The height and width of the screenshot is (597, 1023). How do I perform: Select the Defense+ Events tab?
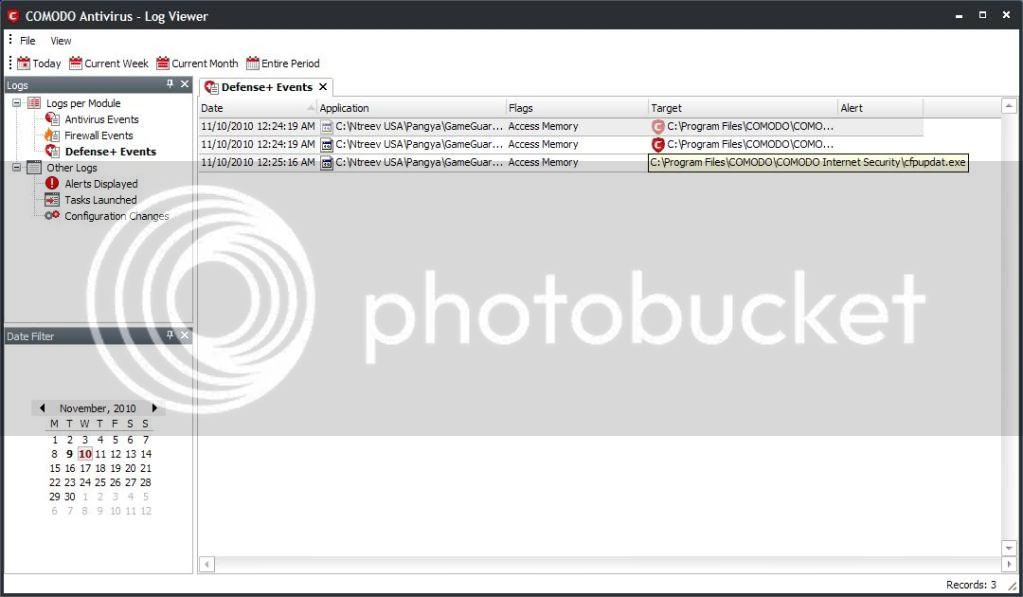pos(267,87)
